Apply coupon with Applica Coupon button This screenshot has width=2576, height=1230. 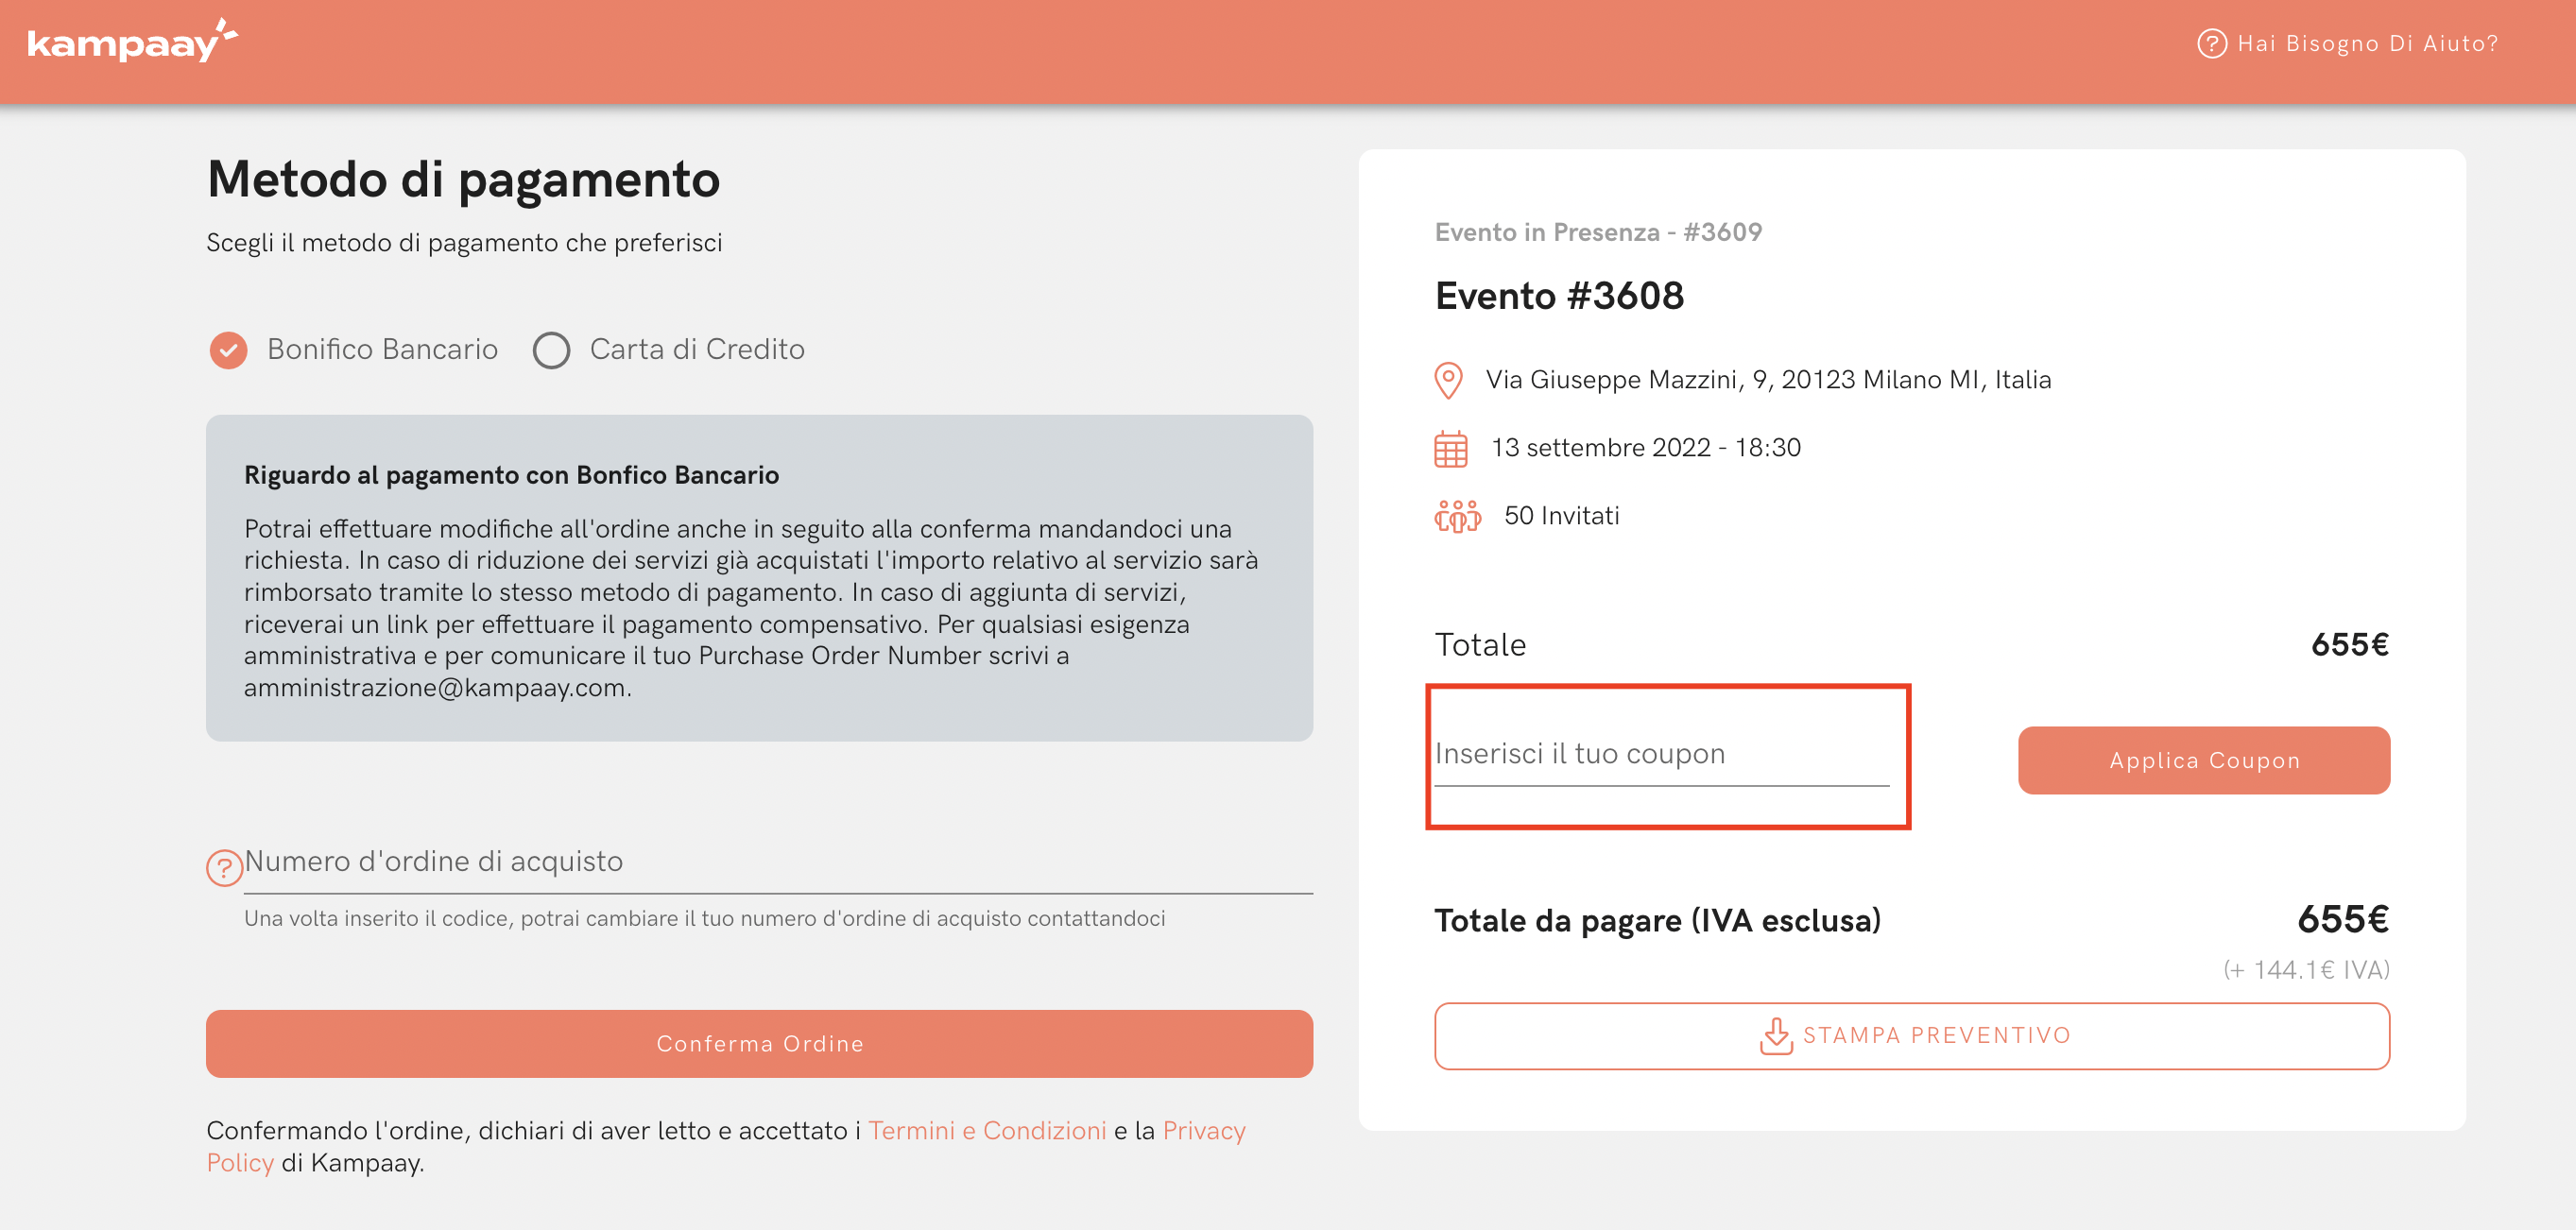coord(2203,760)
